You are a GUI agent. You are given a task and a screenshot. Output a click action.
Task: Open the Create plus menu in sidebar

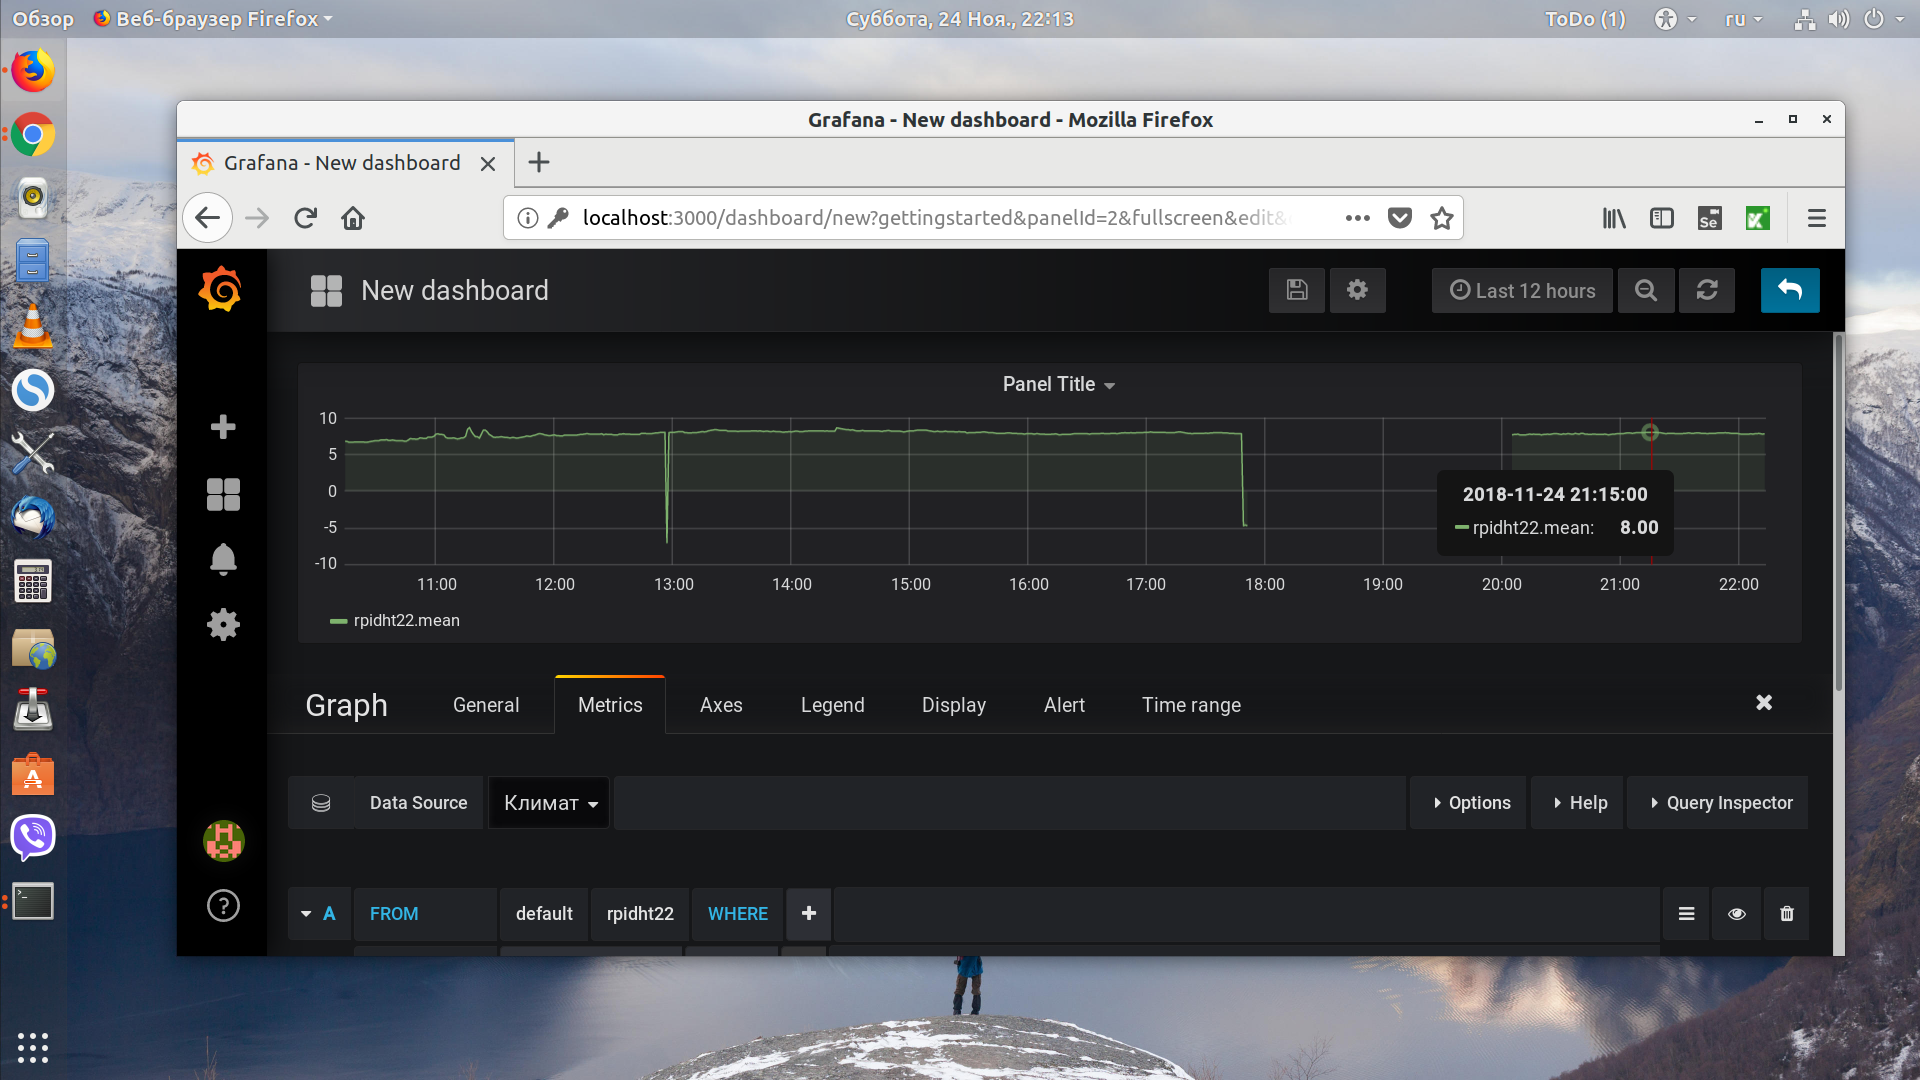(223, 427)
